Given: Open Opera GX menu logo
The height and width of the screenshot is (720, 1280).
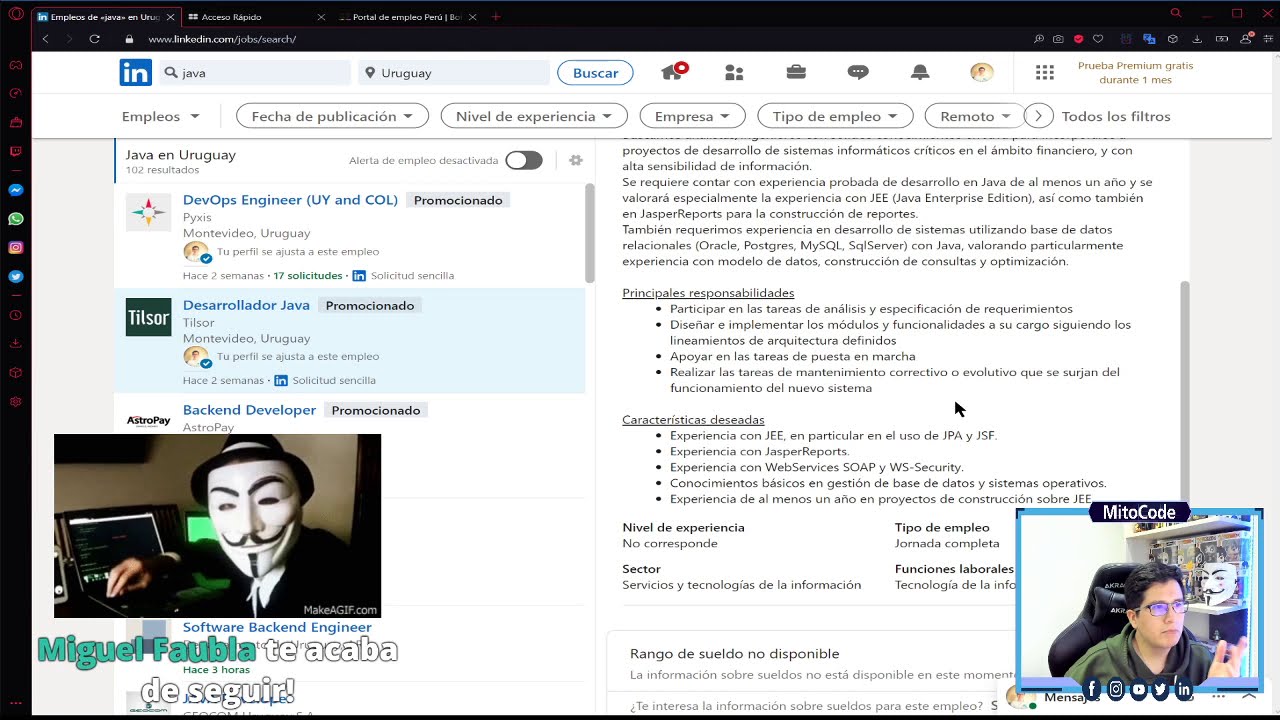Looking at the screenshot, I should 15,14.
